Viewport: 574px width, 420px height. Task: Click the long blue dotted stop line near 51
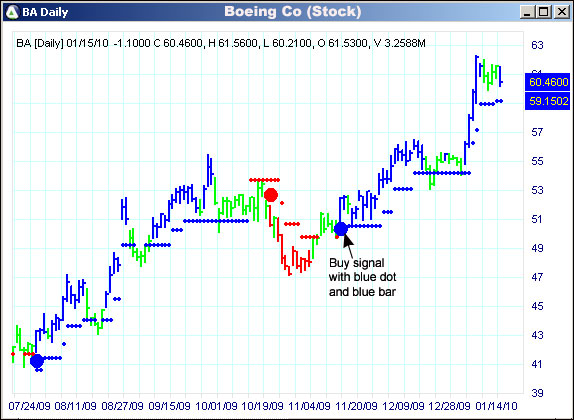(x=216, y=221)
